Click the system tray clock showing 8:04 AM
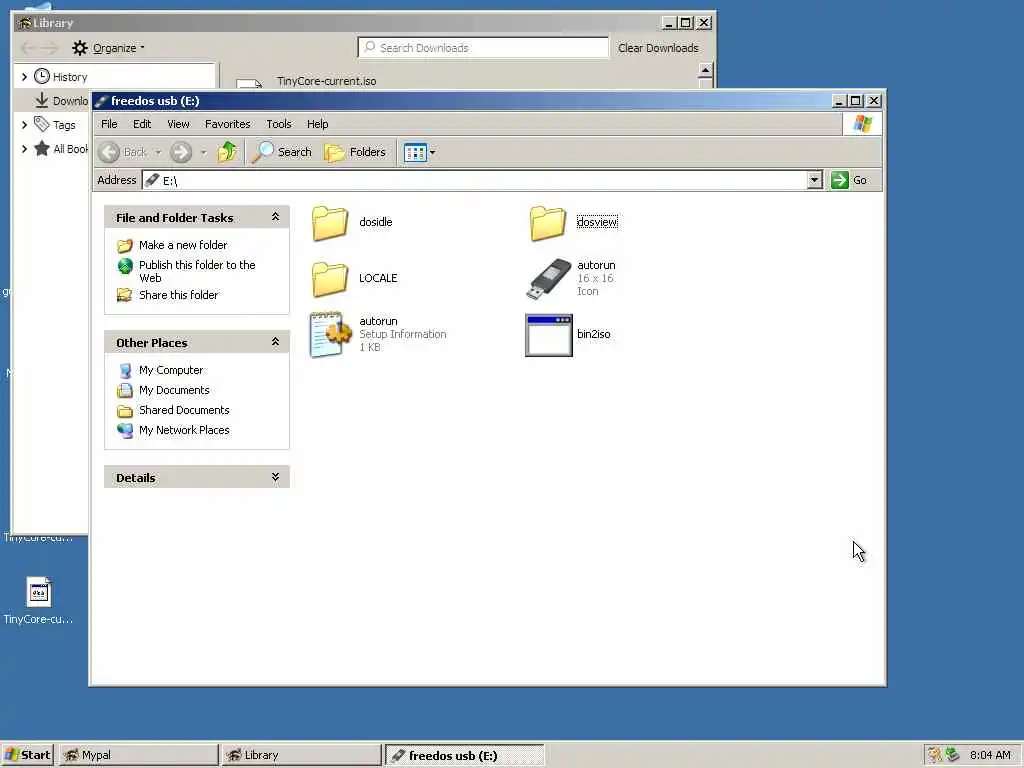Image resolution: width=1024 pixels, height=768 pixels. click(990, 755)
